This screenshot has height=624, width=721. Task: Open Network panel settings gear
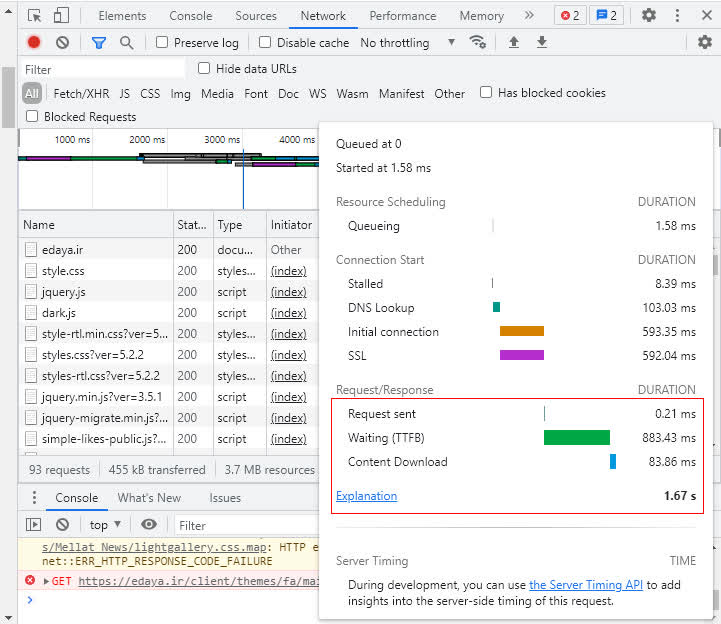[704, 42]
